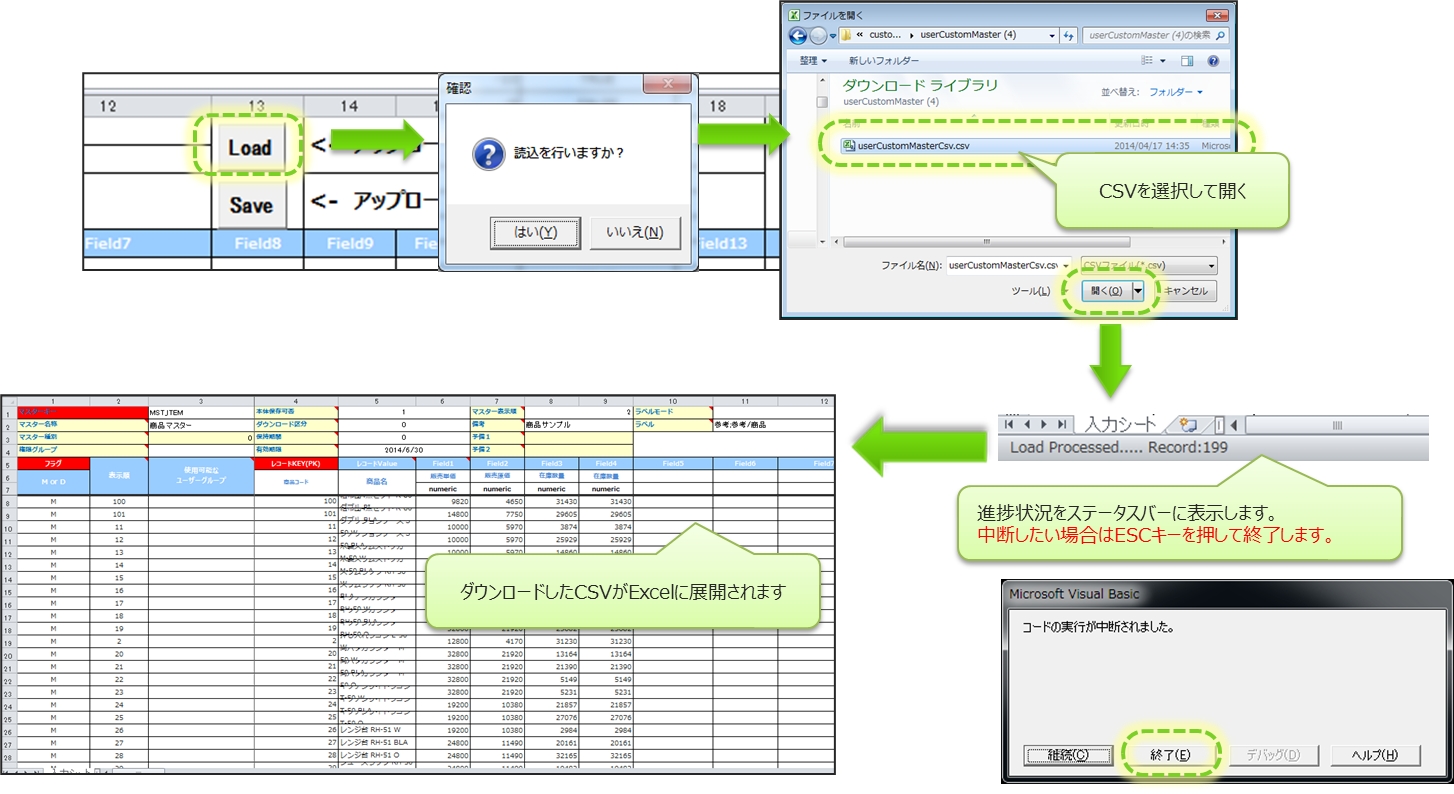Expand the 整理 menu dropdown
This screenshot has width=1454, height=794.
click(x=814, y=61)
